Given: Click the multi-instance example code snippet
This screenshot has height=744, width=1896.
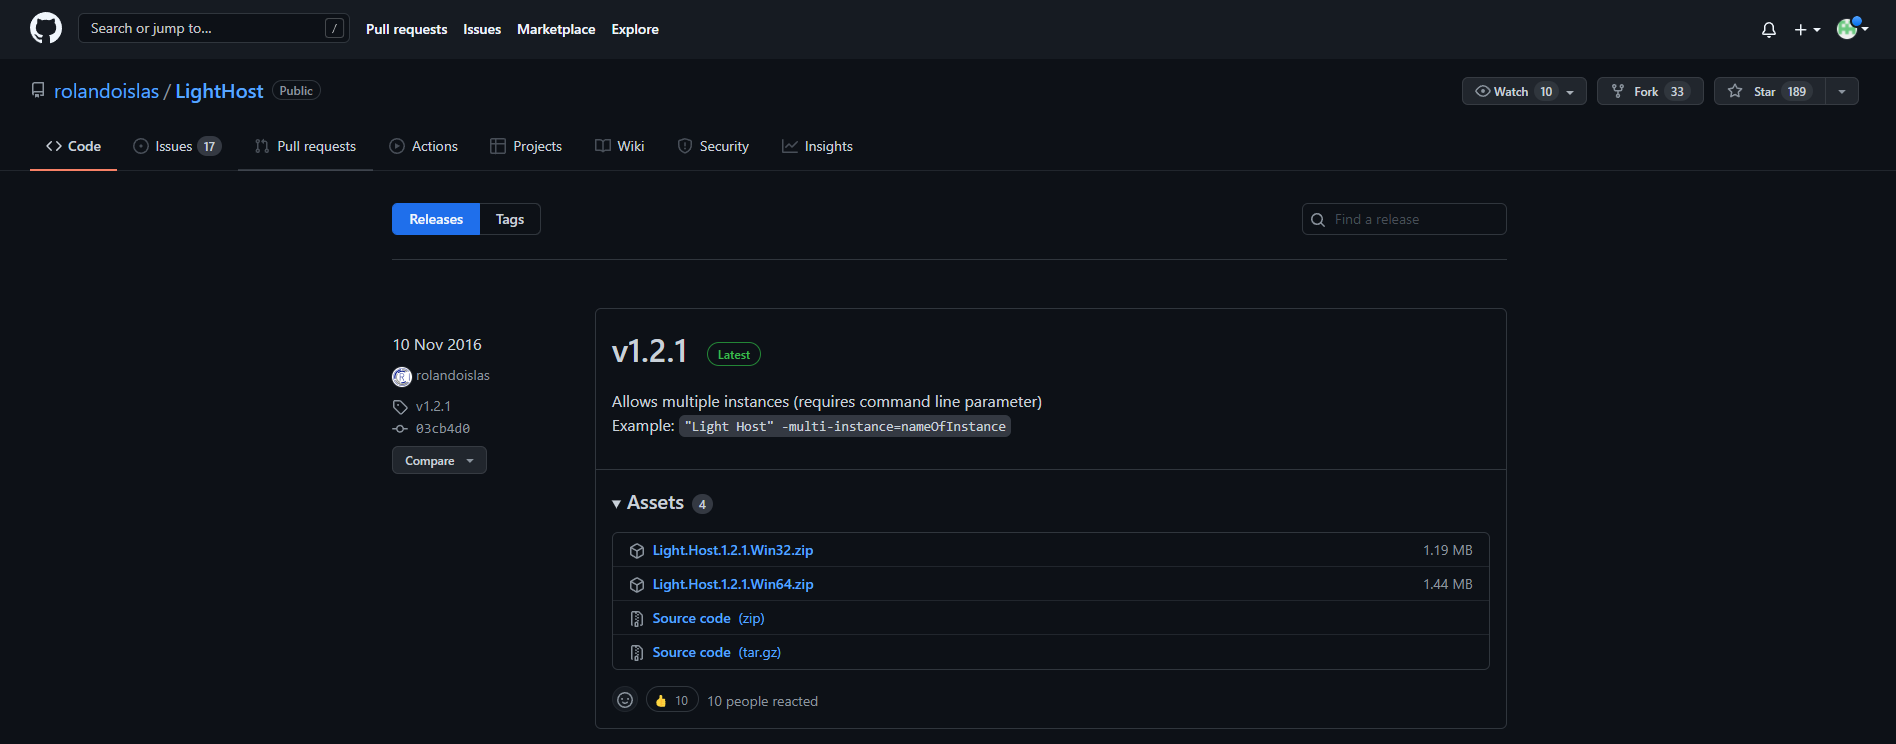Looking at the screenshot, I should (x=845, y=426).
